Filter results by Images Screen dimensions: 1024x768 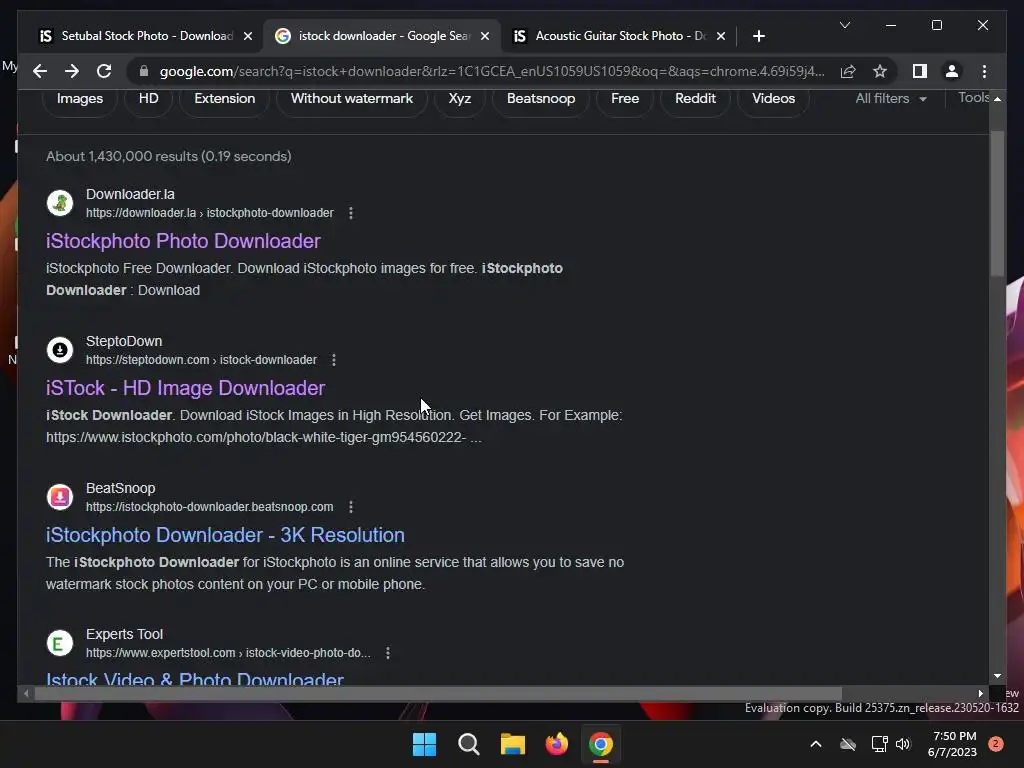(80, 99)
